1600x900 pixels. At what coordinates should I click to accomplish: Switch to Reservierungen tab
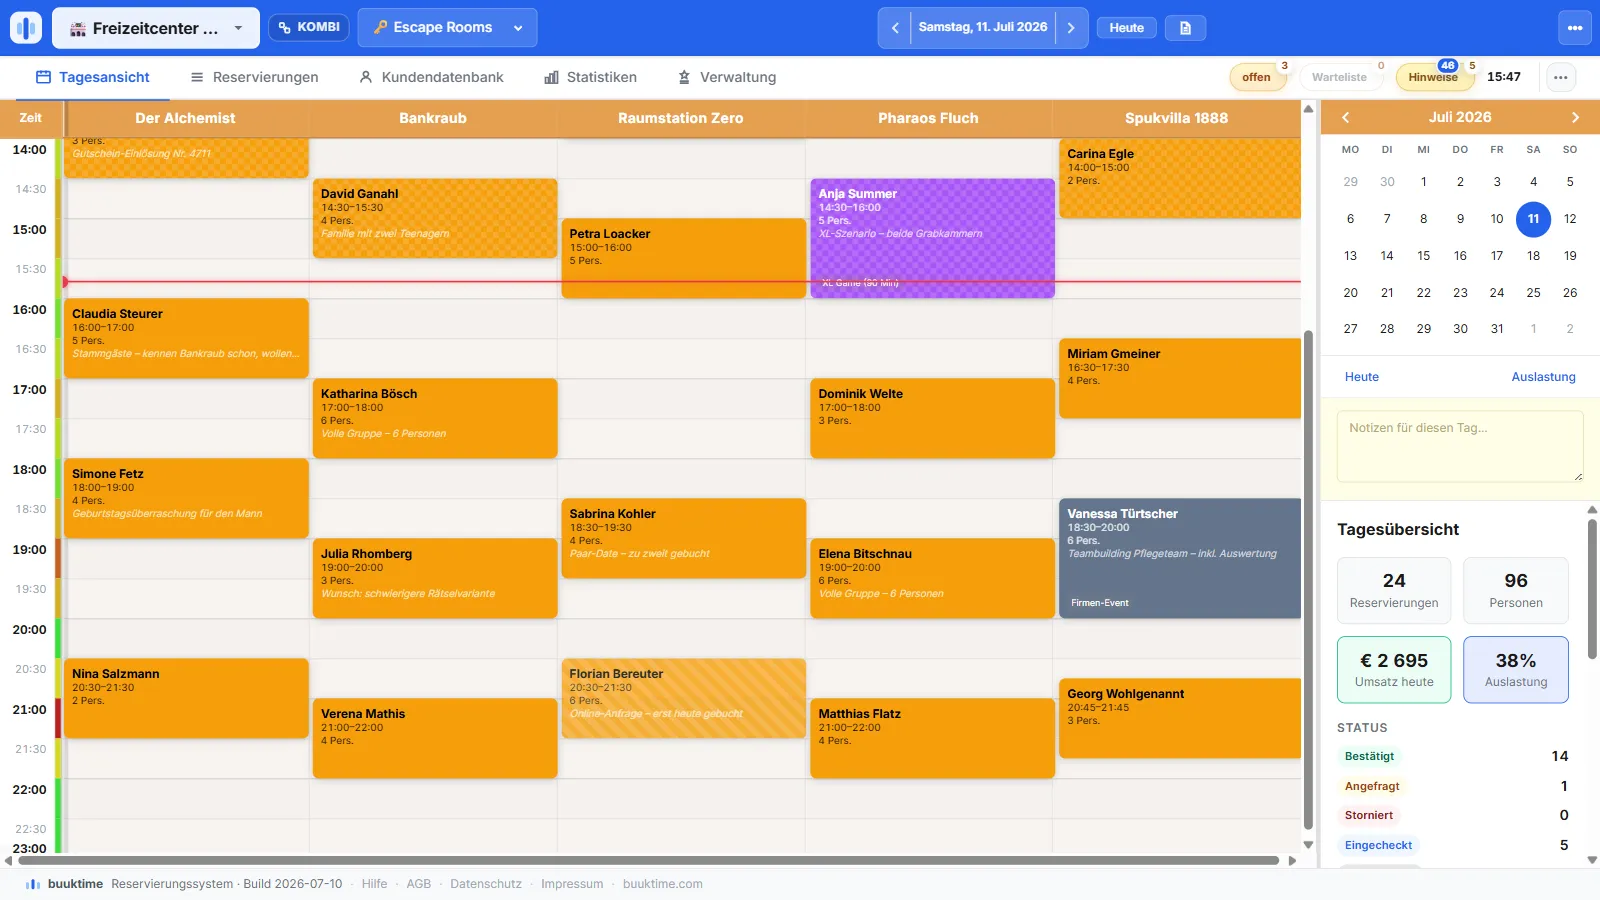pos(255,77)
